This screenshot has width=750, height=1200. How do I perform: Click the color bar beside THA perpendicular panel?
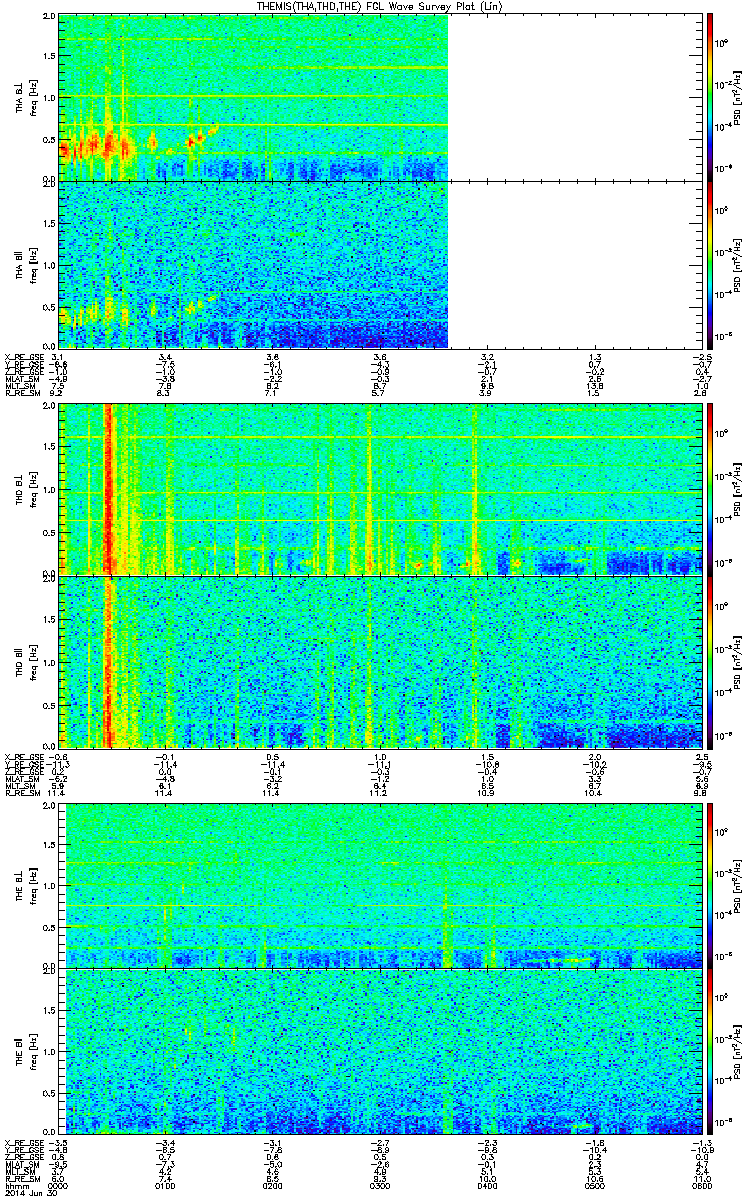coord(711,97)
